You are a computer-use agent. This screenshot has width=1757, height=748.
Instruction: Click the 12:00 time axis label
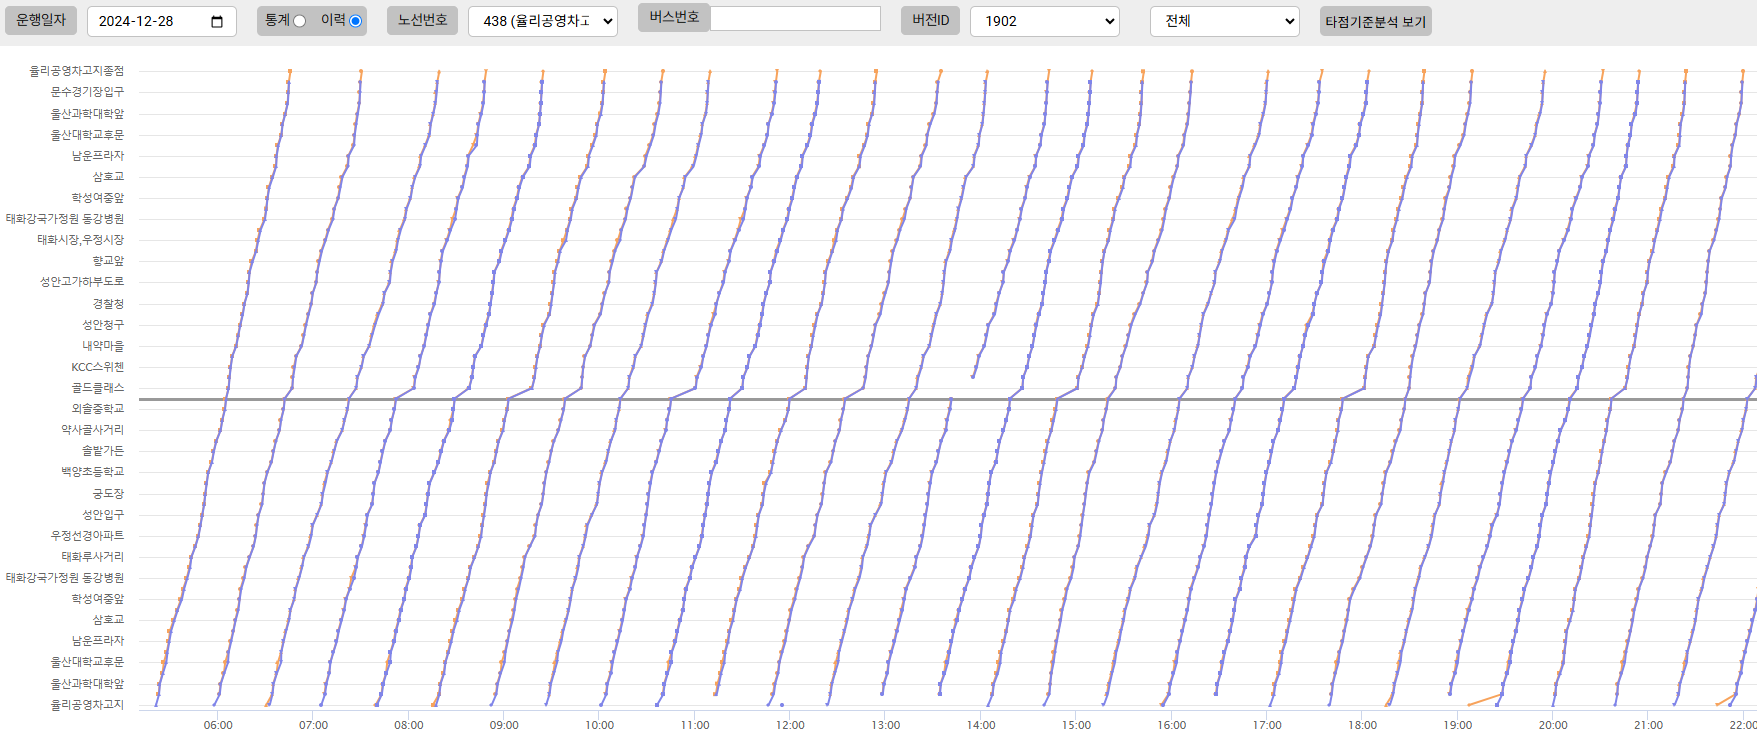[x=790, y=725]
